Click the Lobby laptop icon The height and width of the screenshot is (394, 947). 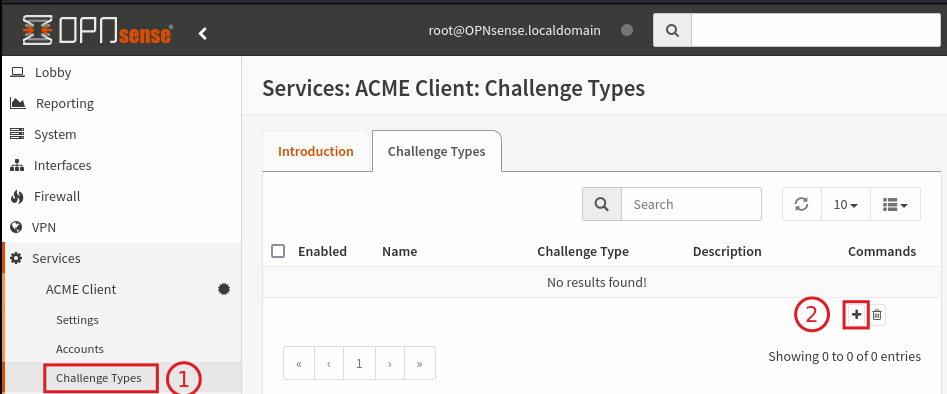click(18, 72)
